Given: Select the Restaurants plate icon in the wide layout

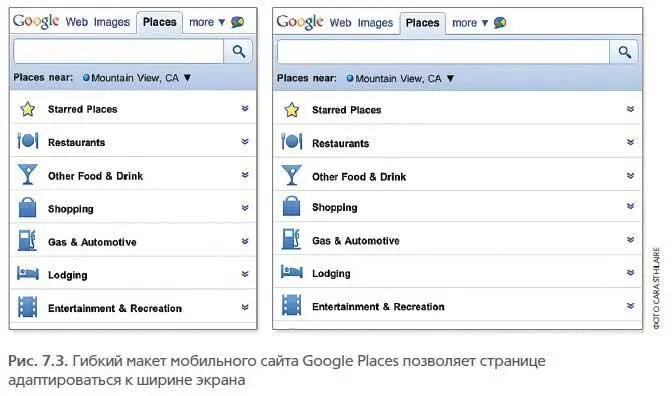Looking at the screenshot, I should (291, 141).
